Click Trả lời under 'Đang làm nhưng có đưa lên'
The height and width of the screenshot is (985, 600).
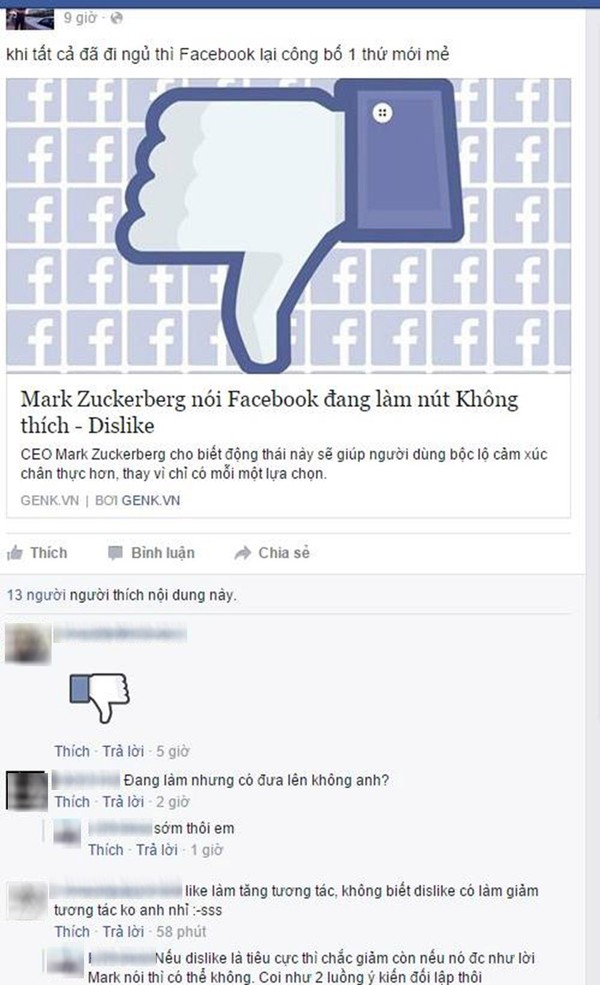(123, 802)
